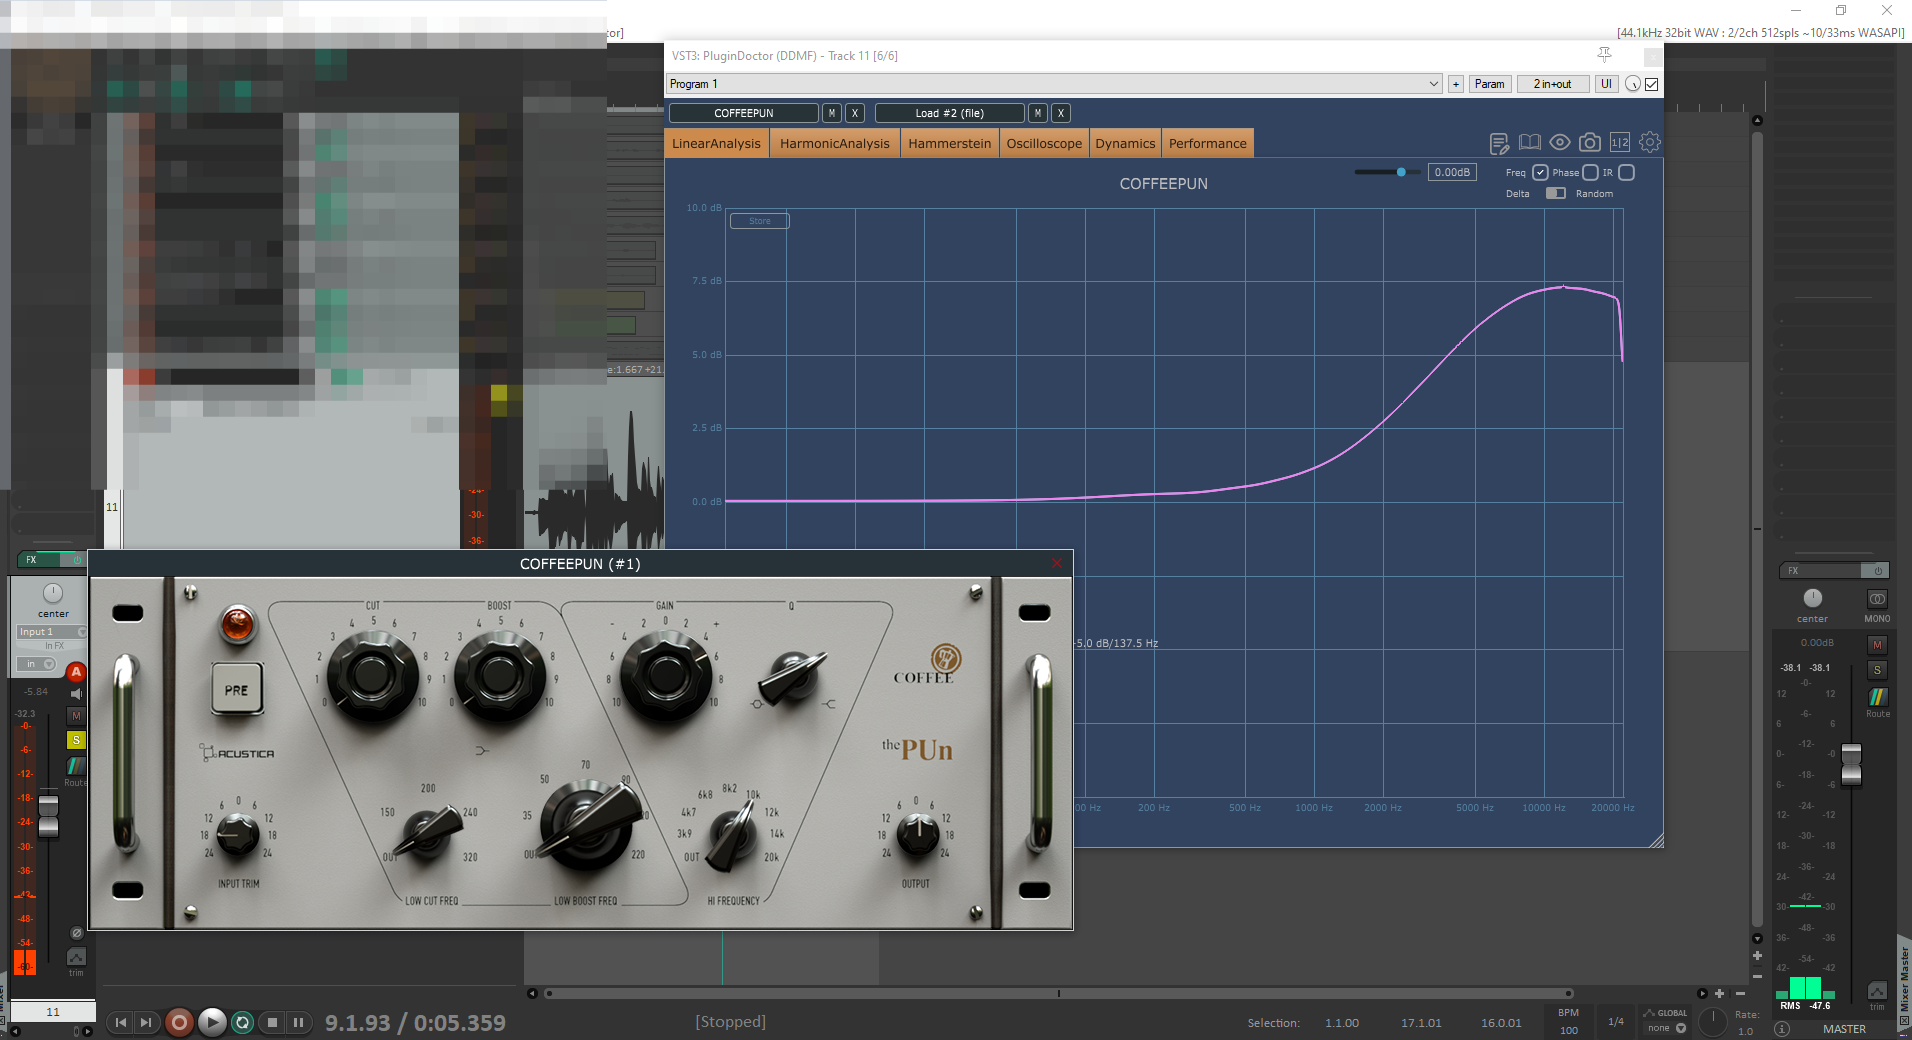Click the Param button

1489,84
